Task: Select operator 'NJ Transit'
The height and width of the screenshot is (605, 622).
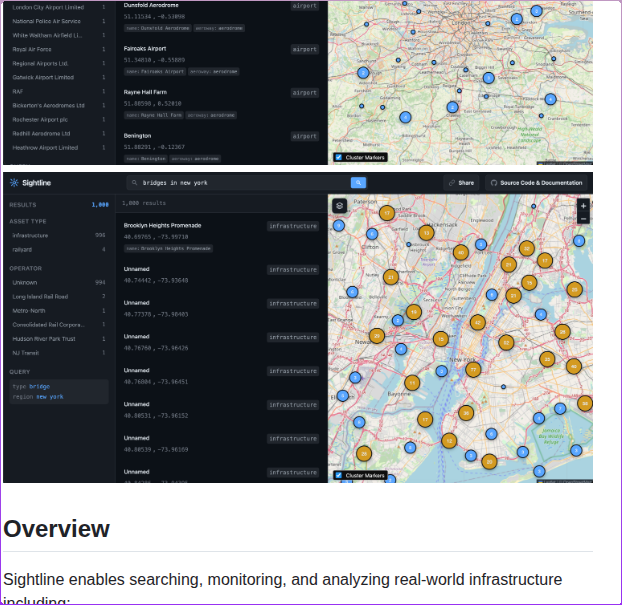Action: [59, 353]
